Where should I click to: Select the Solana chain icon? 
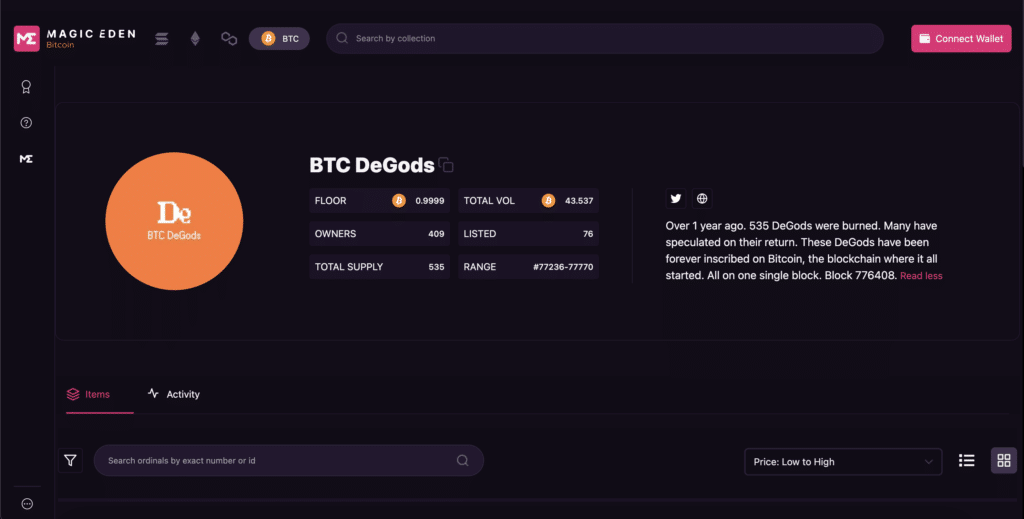(162, 39)
